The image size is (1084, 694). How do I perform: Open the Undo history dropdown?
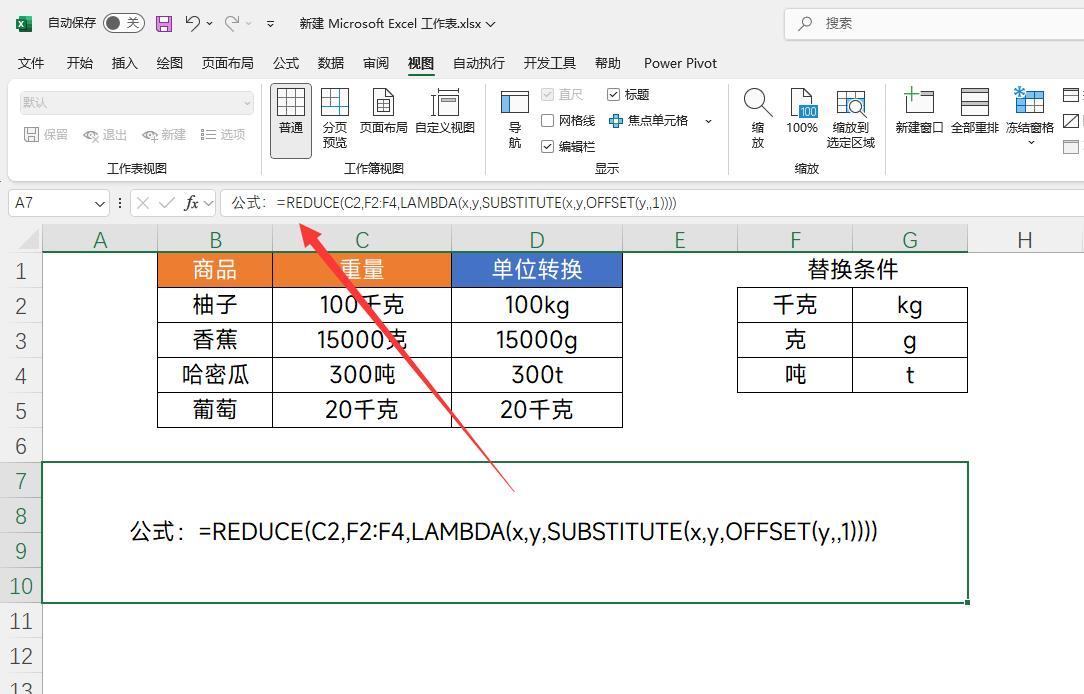(209, 24)
